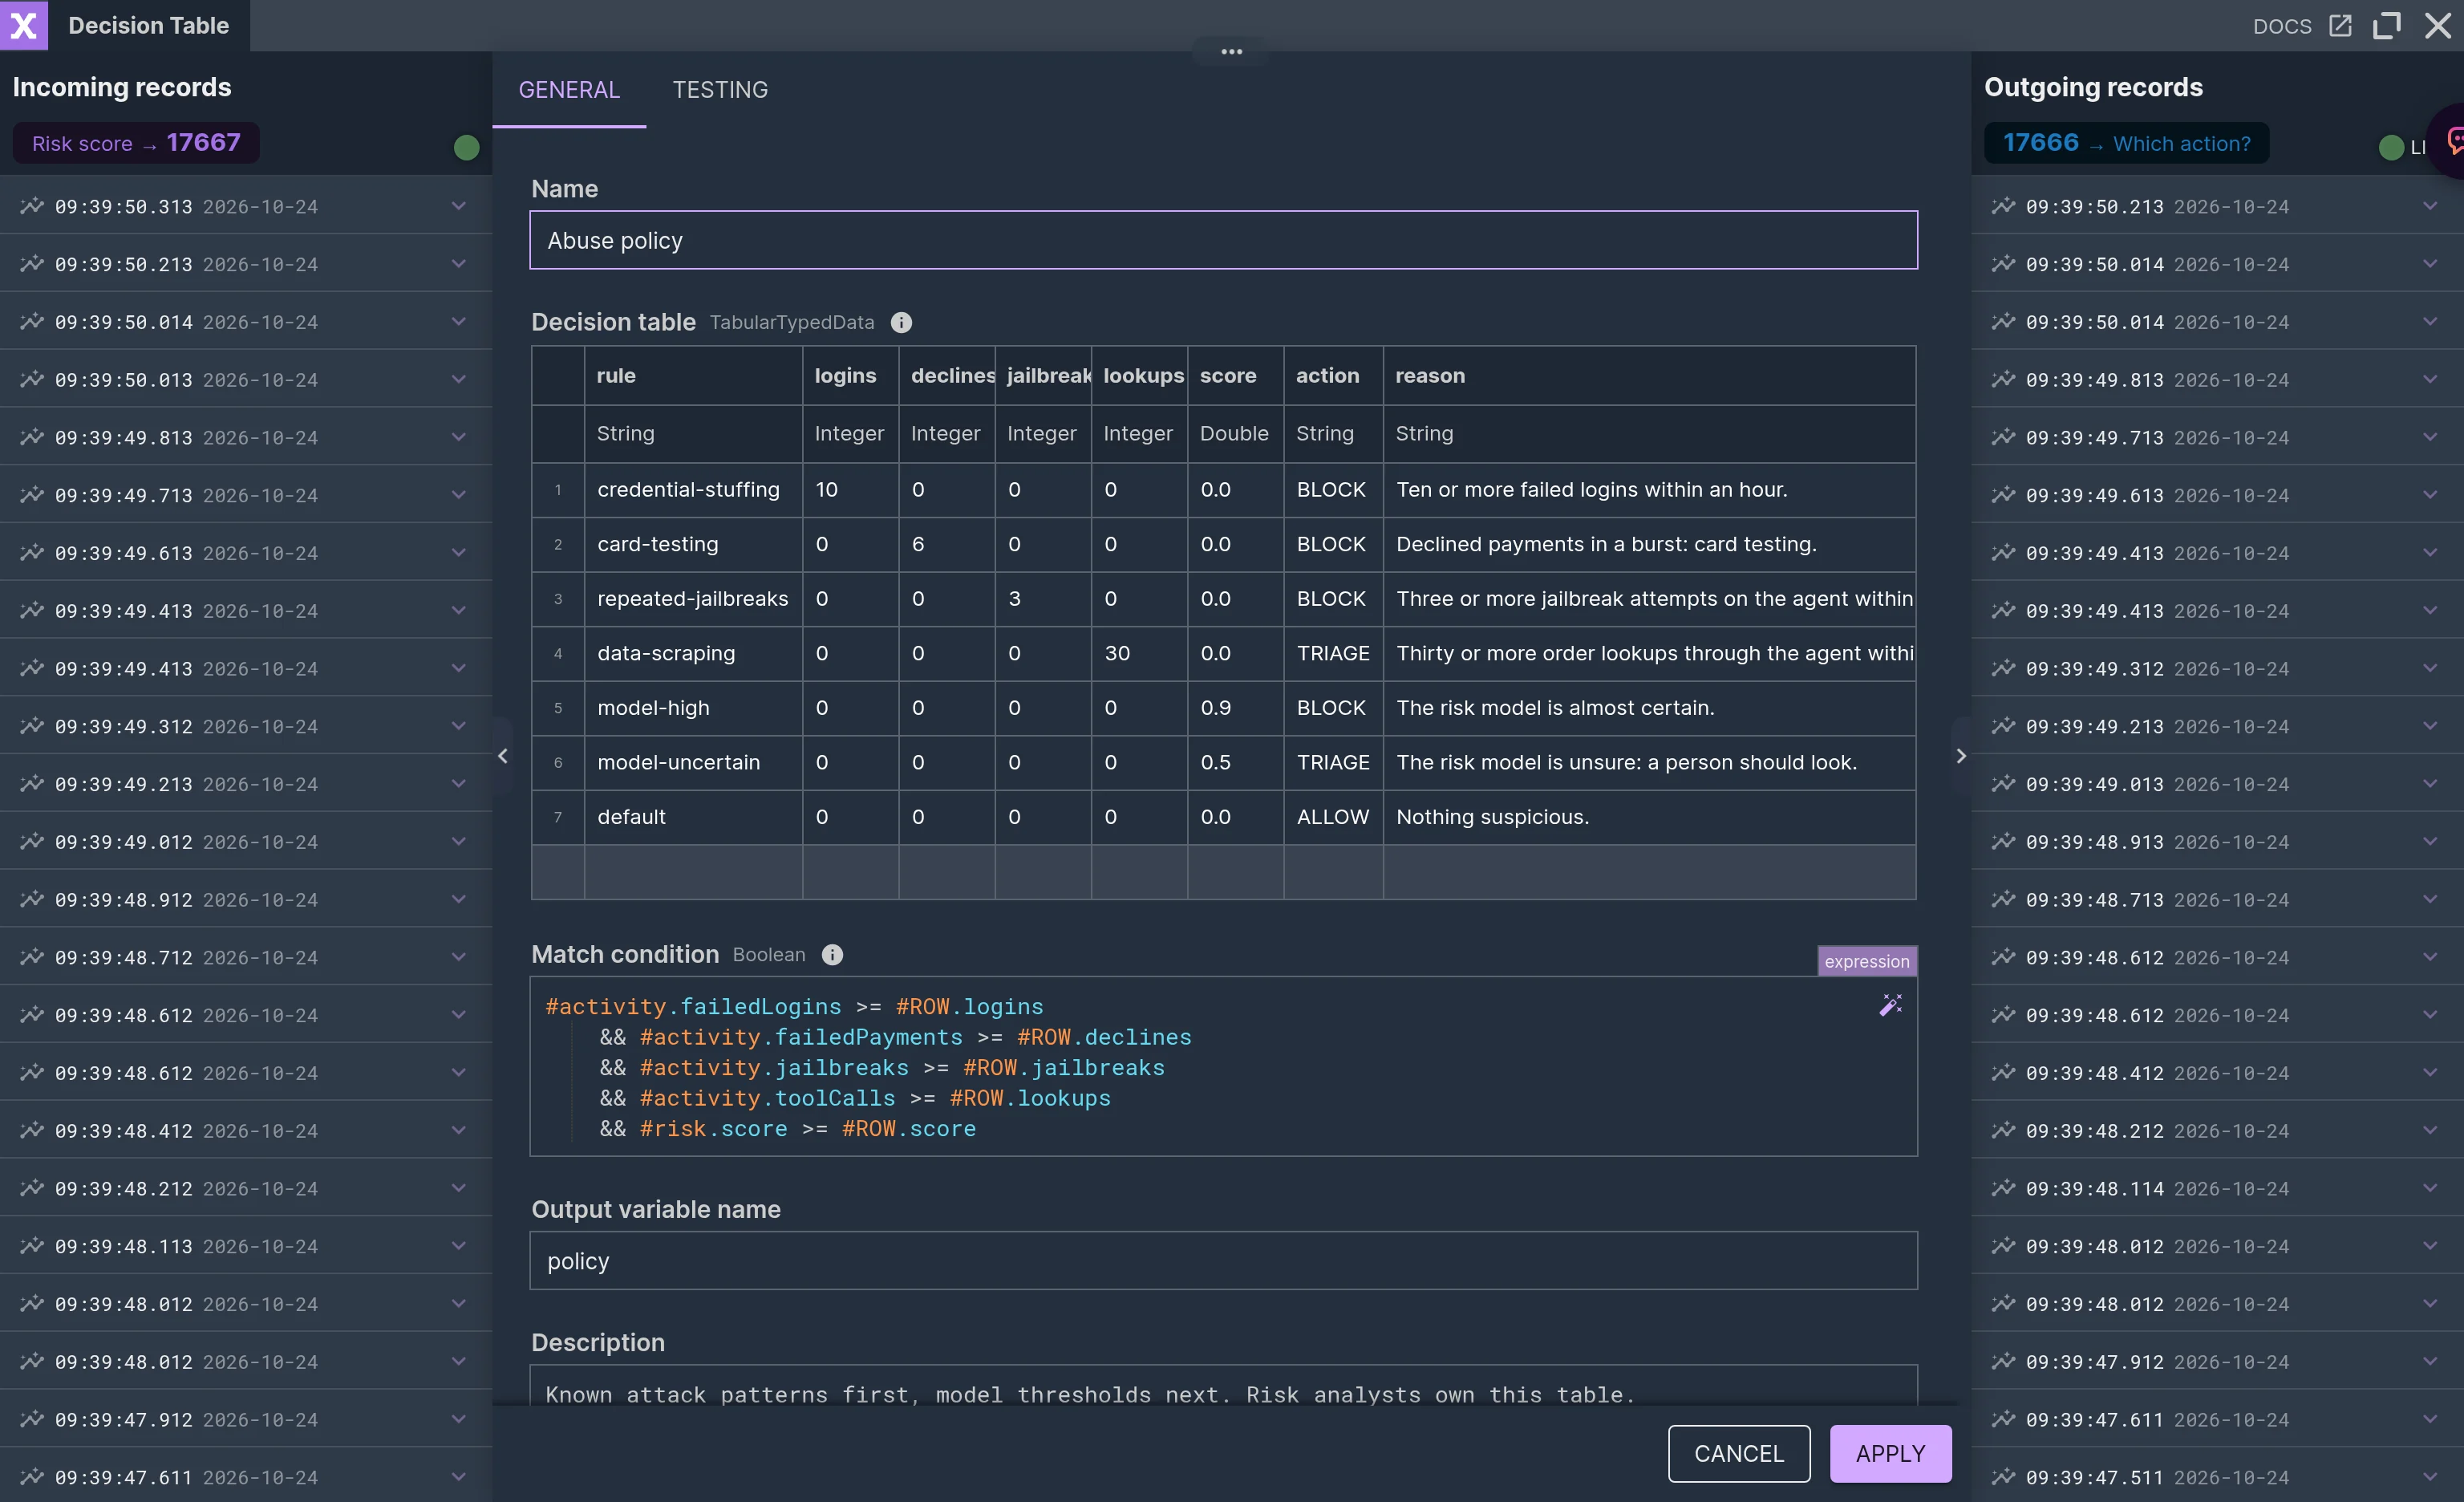Viewport: 2464px width, 1502px height.
Task: Click the empty bottom row's rule cell
Action: 693,872
